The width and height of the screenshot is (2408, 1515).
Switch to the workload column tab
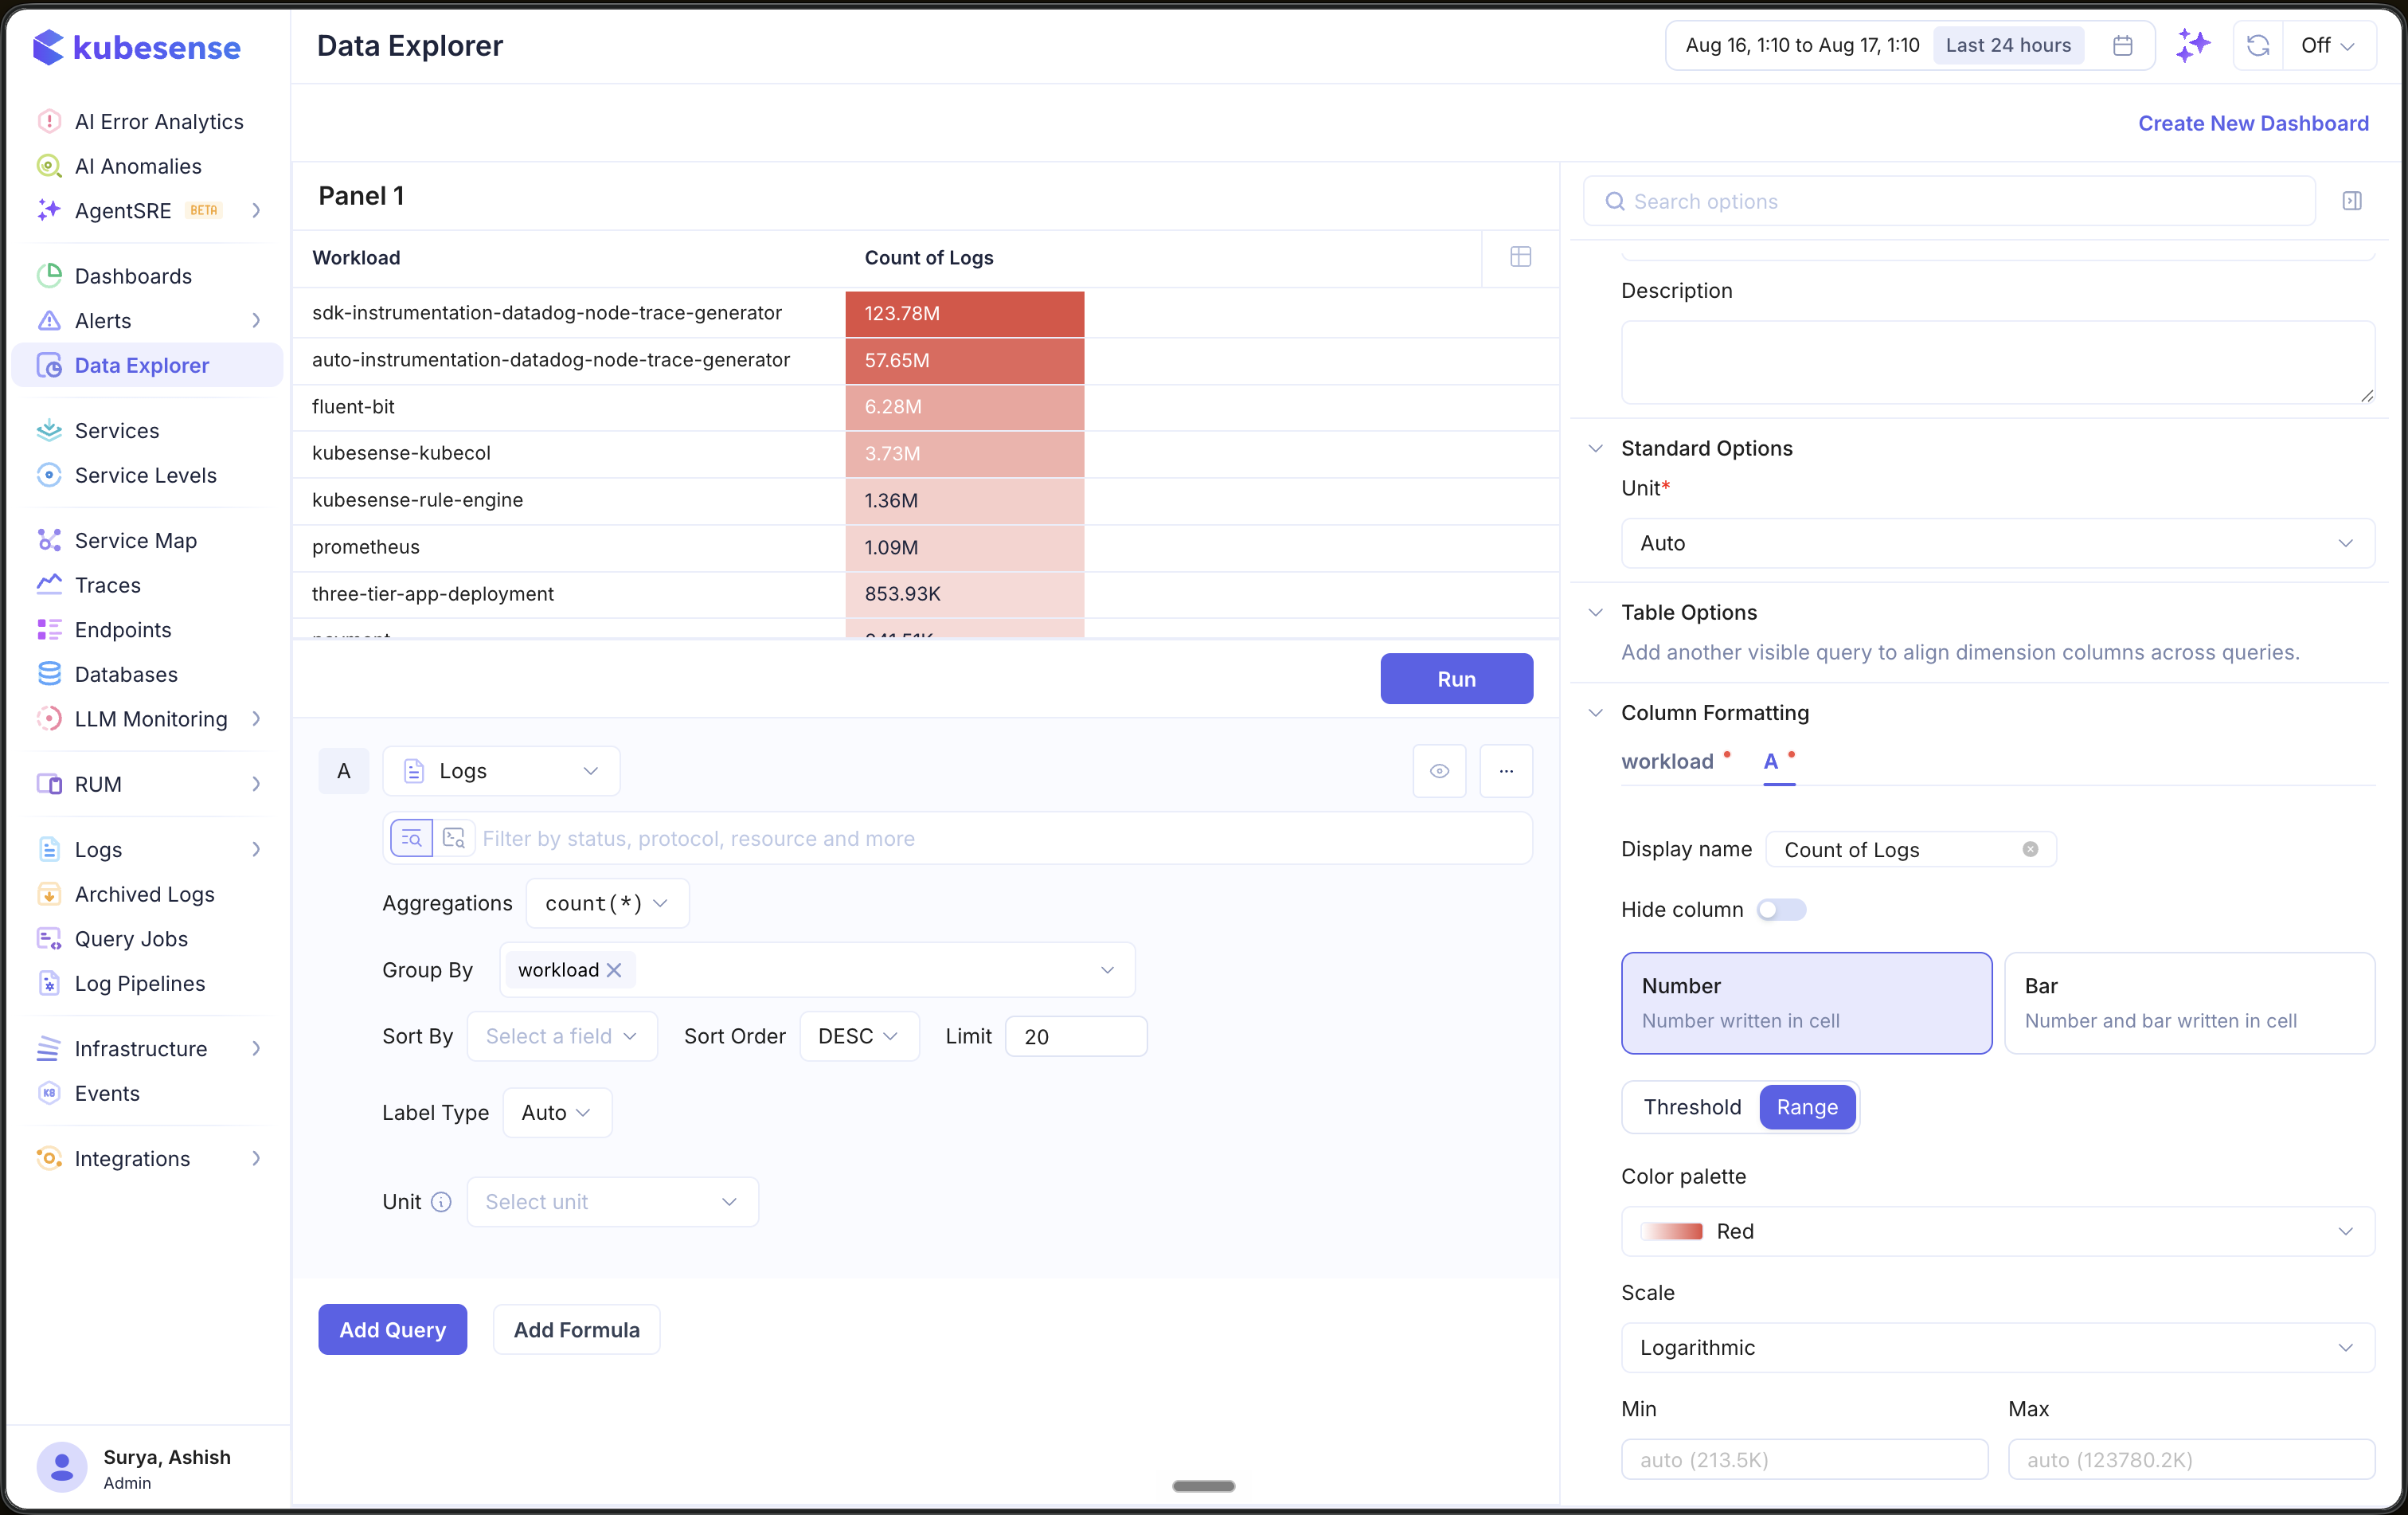click(x=1667, y=761)
